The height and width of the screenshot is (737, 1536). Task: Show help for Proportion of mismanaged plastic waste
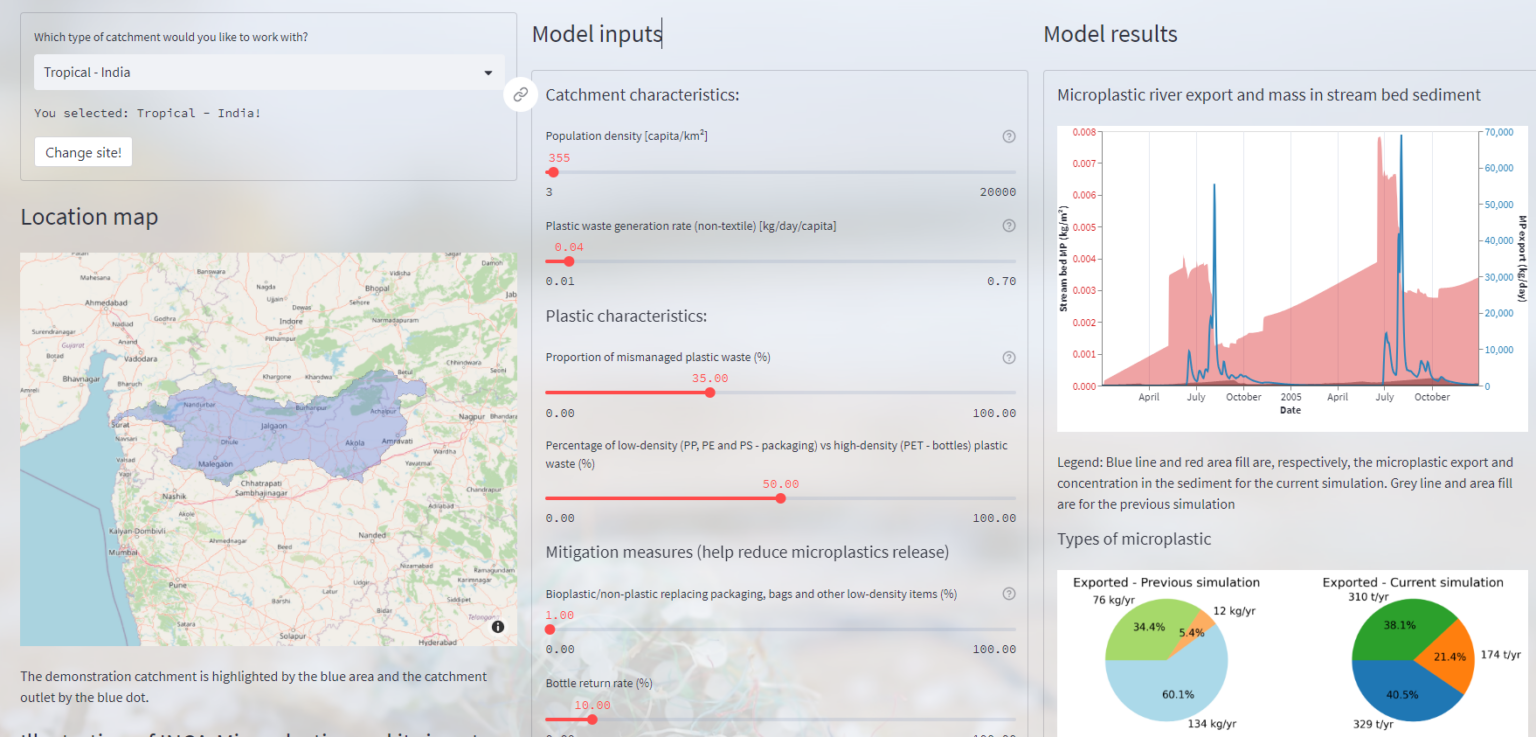tap(1009, 357)
